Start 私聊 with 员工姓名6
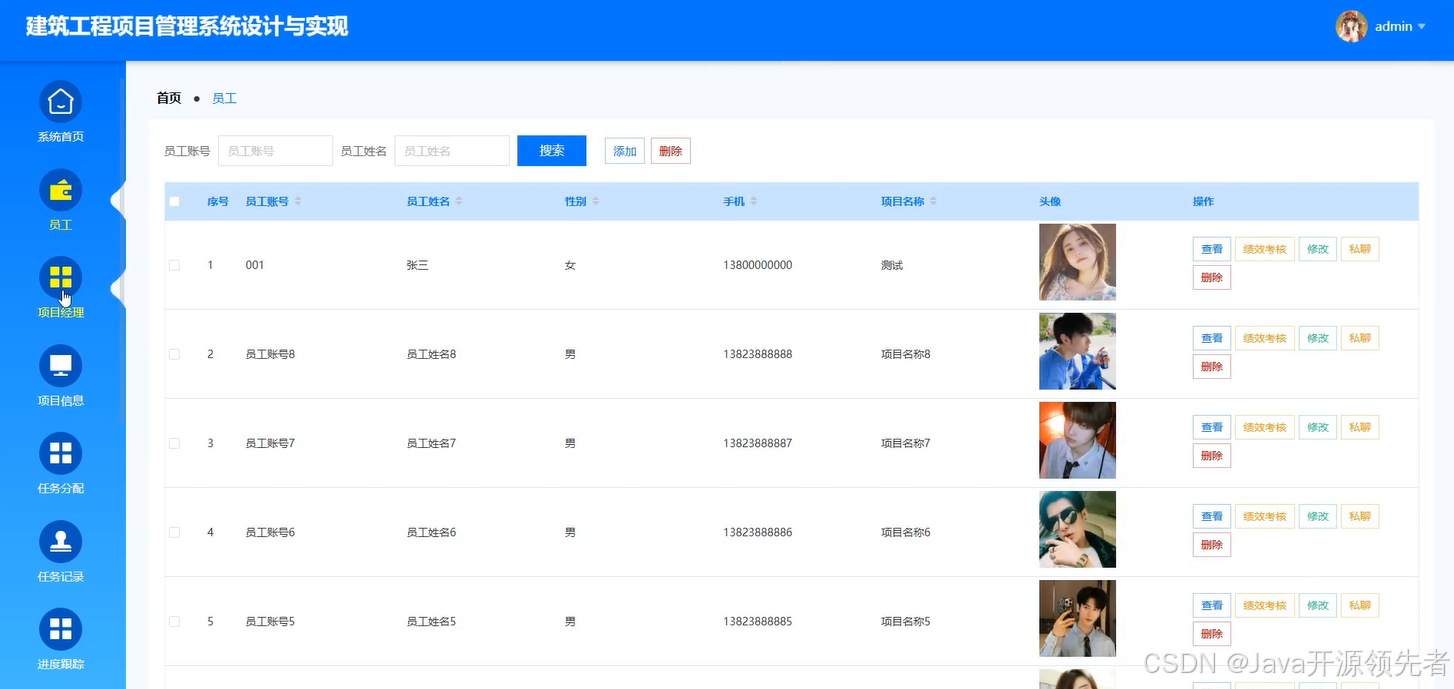1454x689 pixels. point(1360,516)
